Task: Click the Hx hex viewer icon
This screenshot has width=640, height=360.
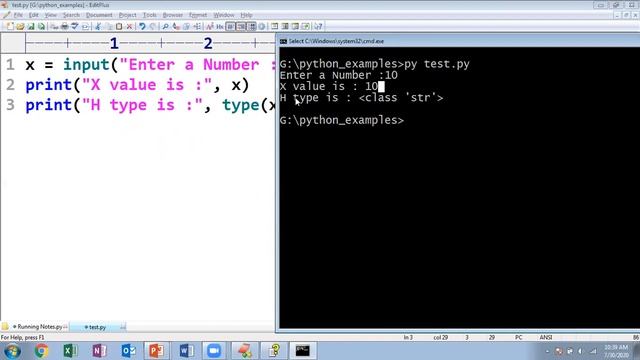Action: [220, 27]
